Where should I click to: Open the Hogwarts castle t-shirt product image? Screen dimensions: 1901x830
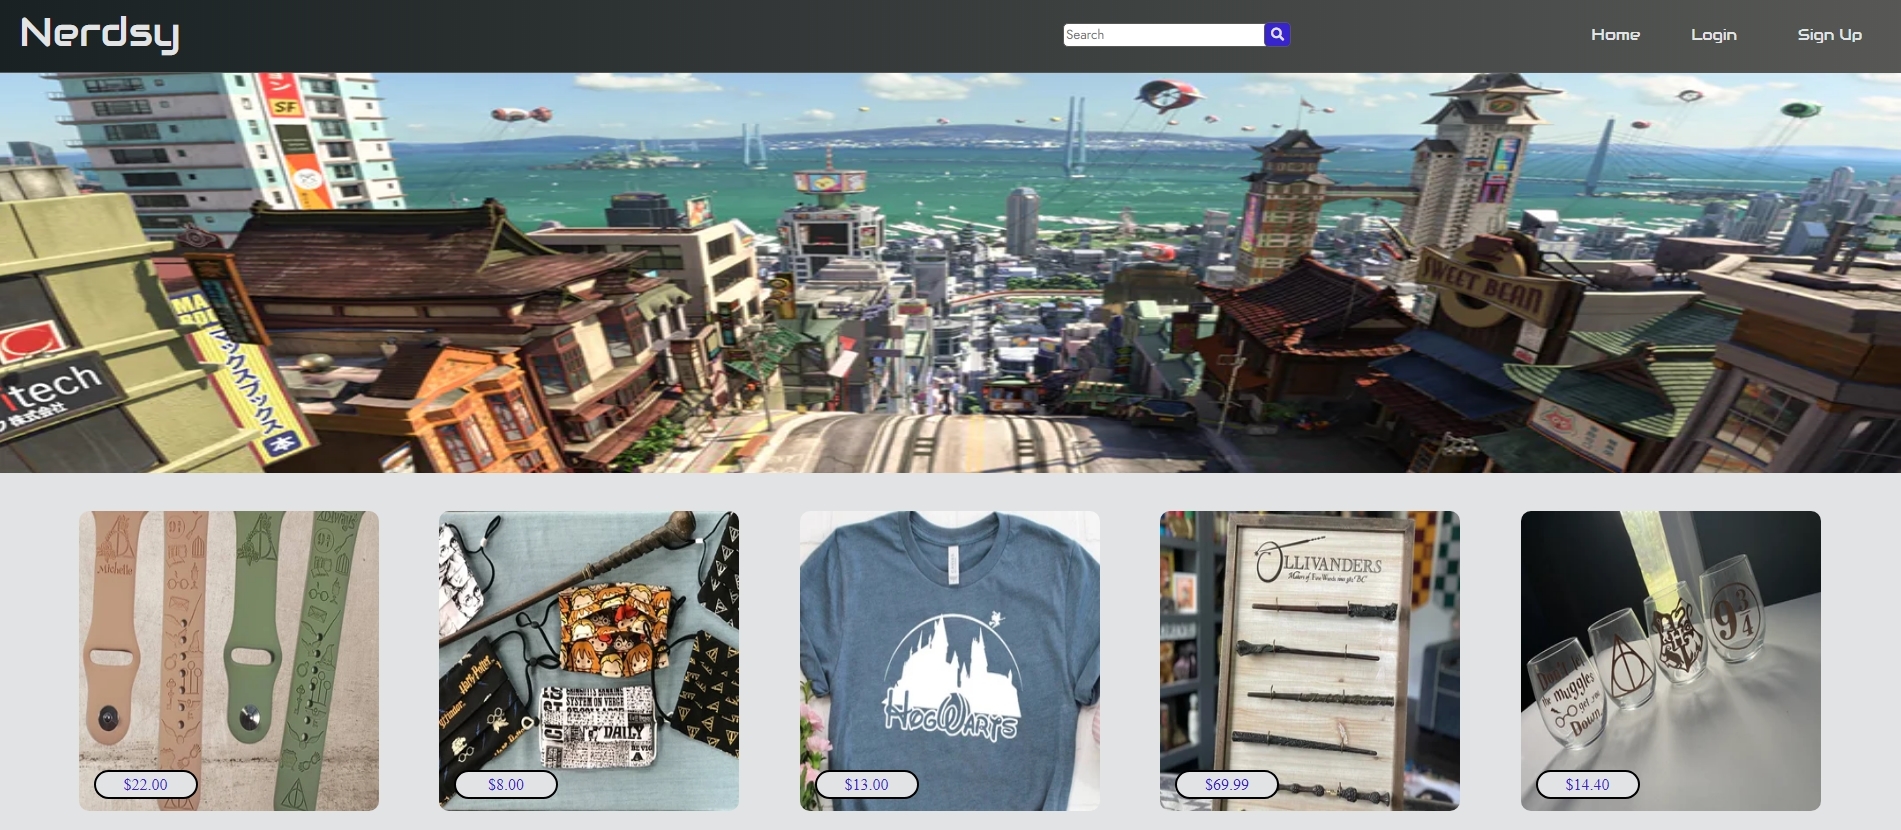click(950, 660)
